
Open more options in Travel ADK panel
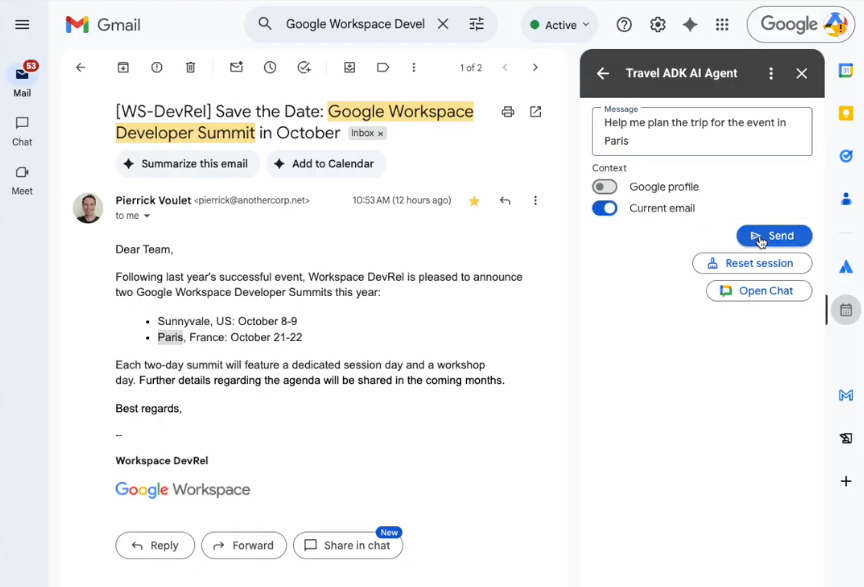[771, 73]
